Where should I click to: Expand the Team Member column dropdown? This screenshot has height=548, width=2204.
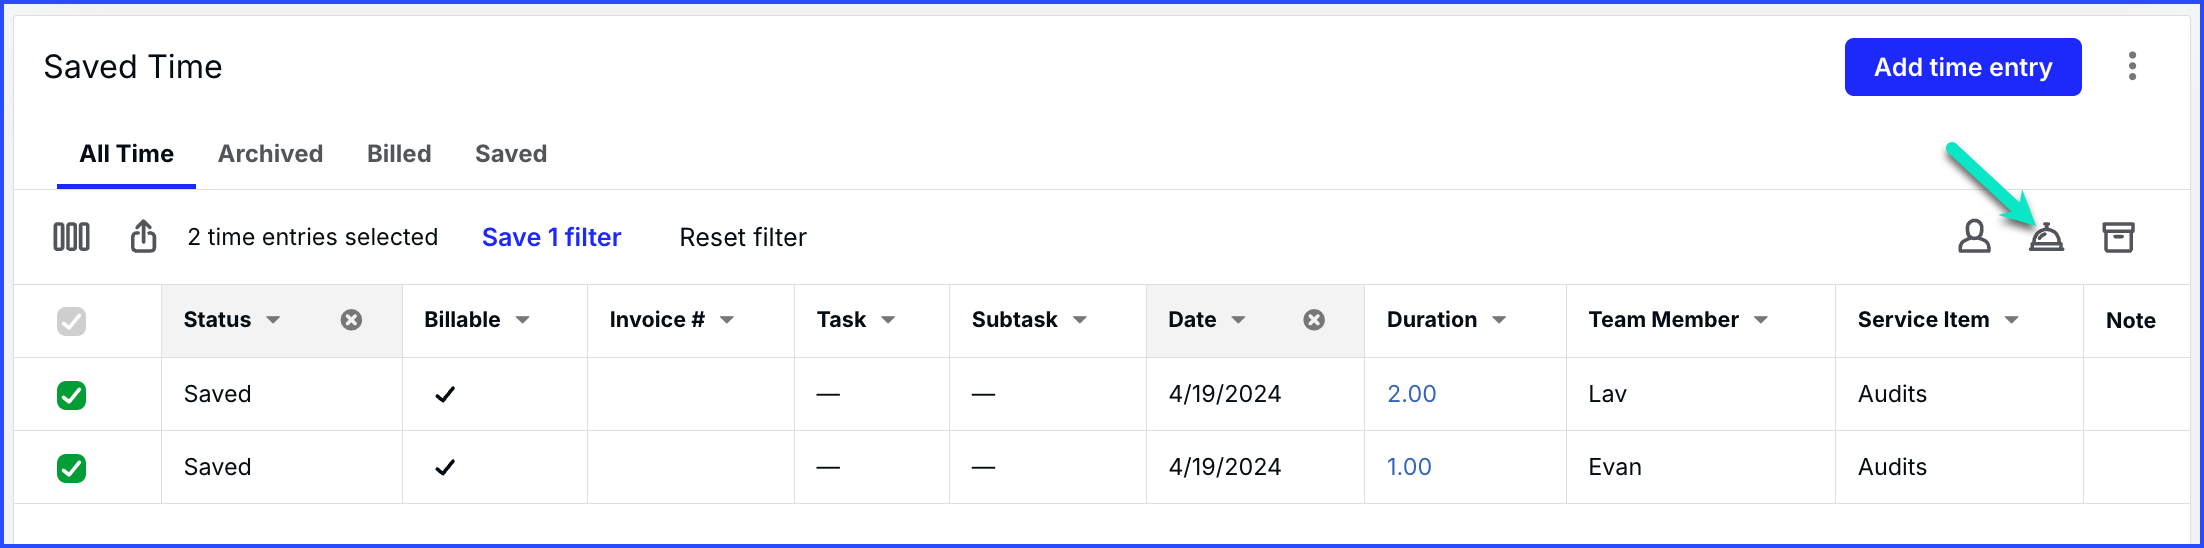[x=1761, y=320]
